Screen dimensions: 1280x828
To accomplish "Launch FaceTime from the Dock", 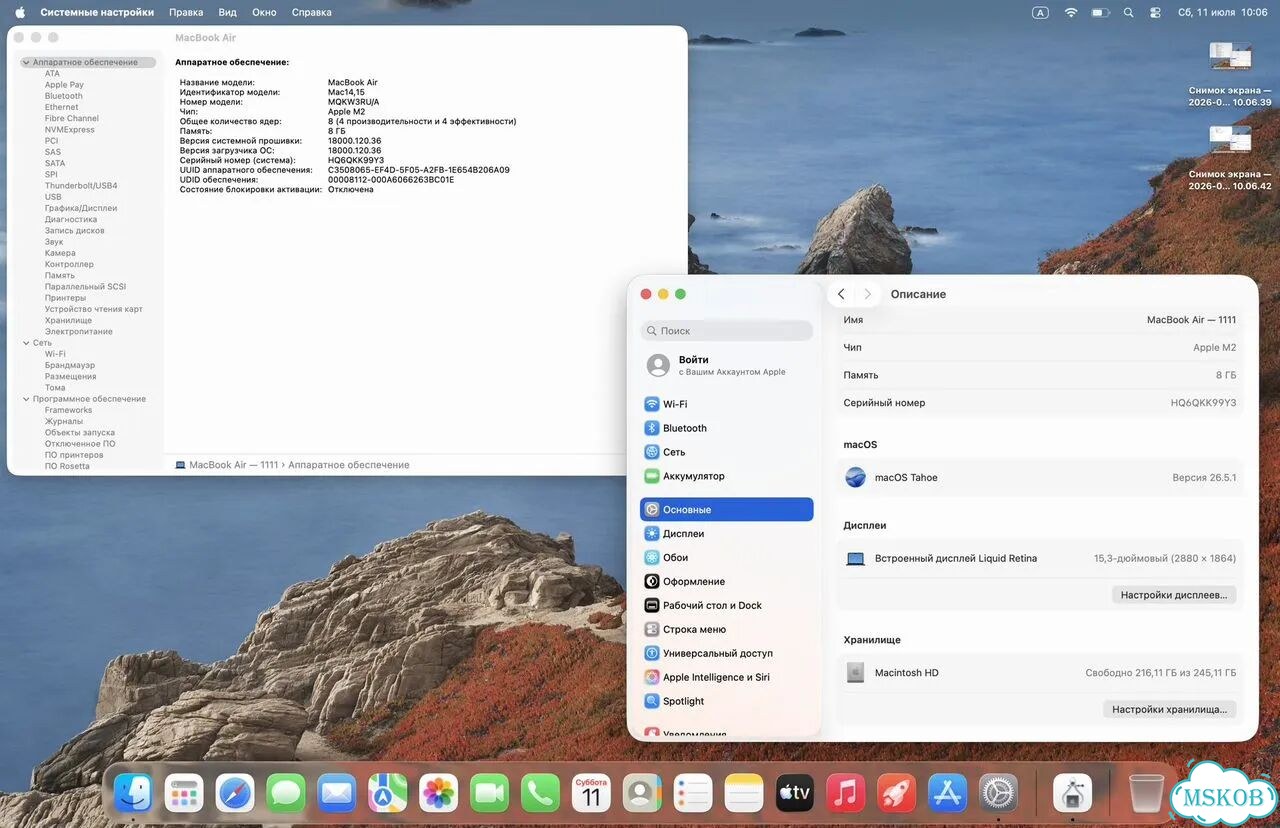I will click(490, 794).
